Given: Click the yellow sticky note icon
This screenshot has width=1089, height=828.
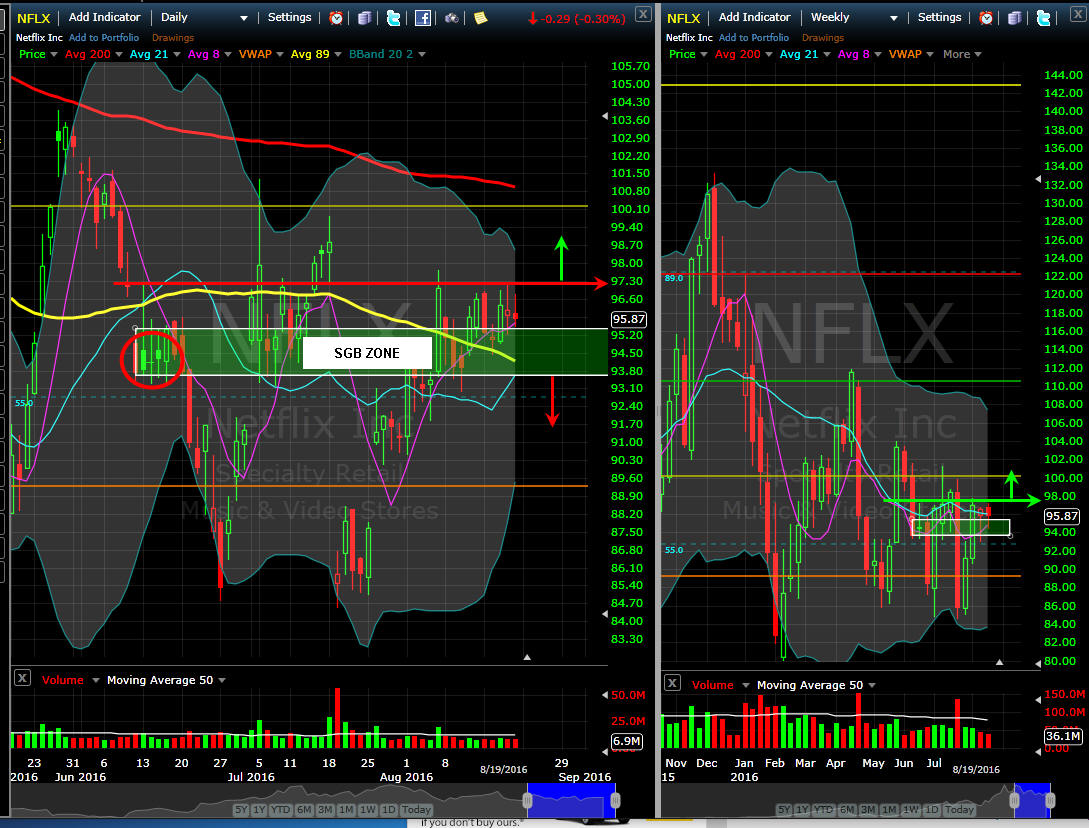Looking at the screenshot, I should 481,18.
